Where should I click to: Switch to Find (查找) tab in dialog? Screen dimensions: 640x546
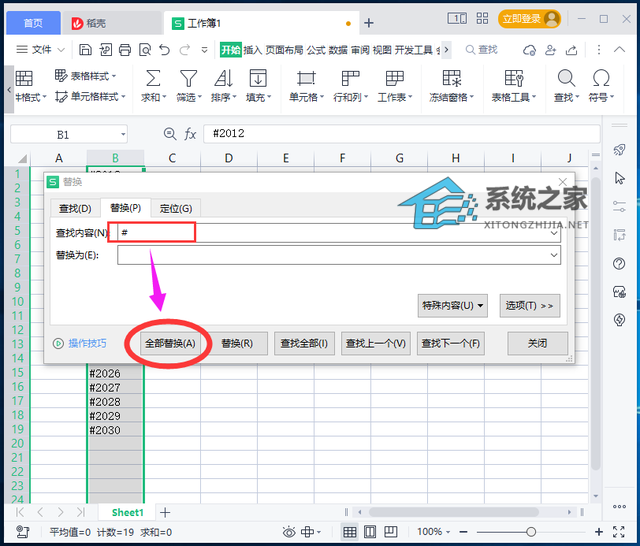(75, 209)
